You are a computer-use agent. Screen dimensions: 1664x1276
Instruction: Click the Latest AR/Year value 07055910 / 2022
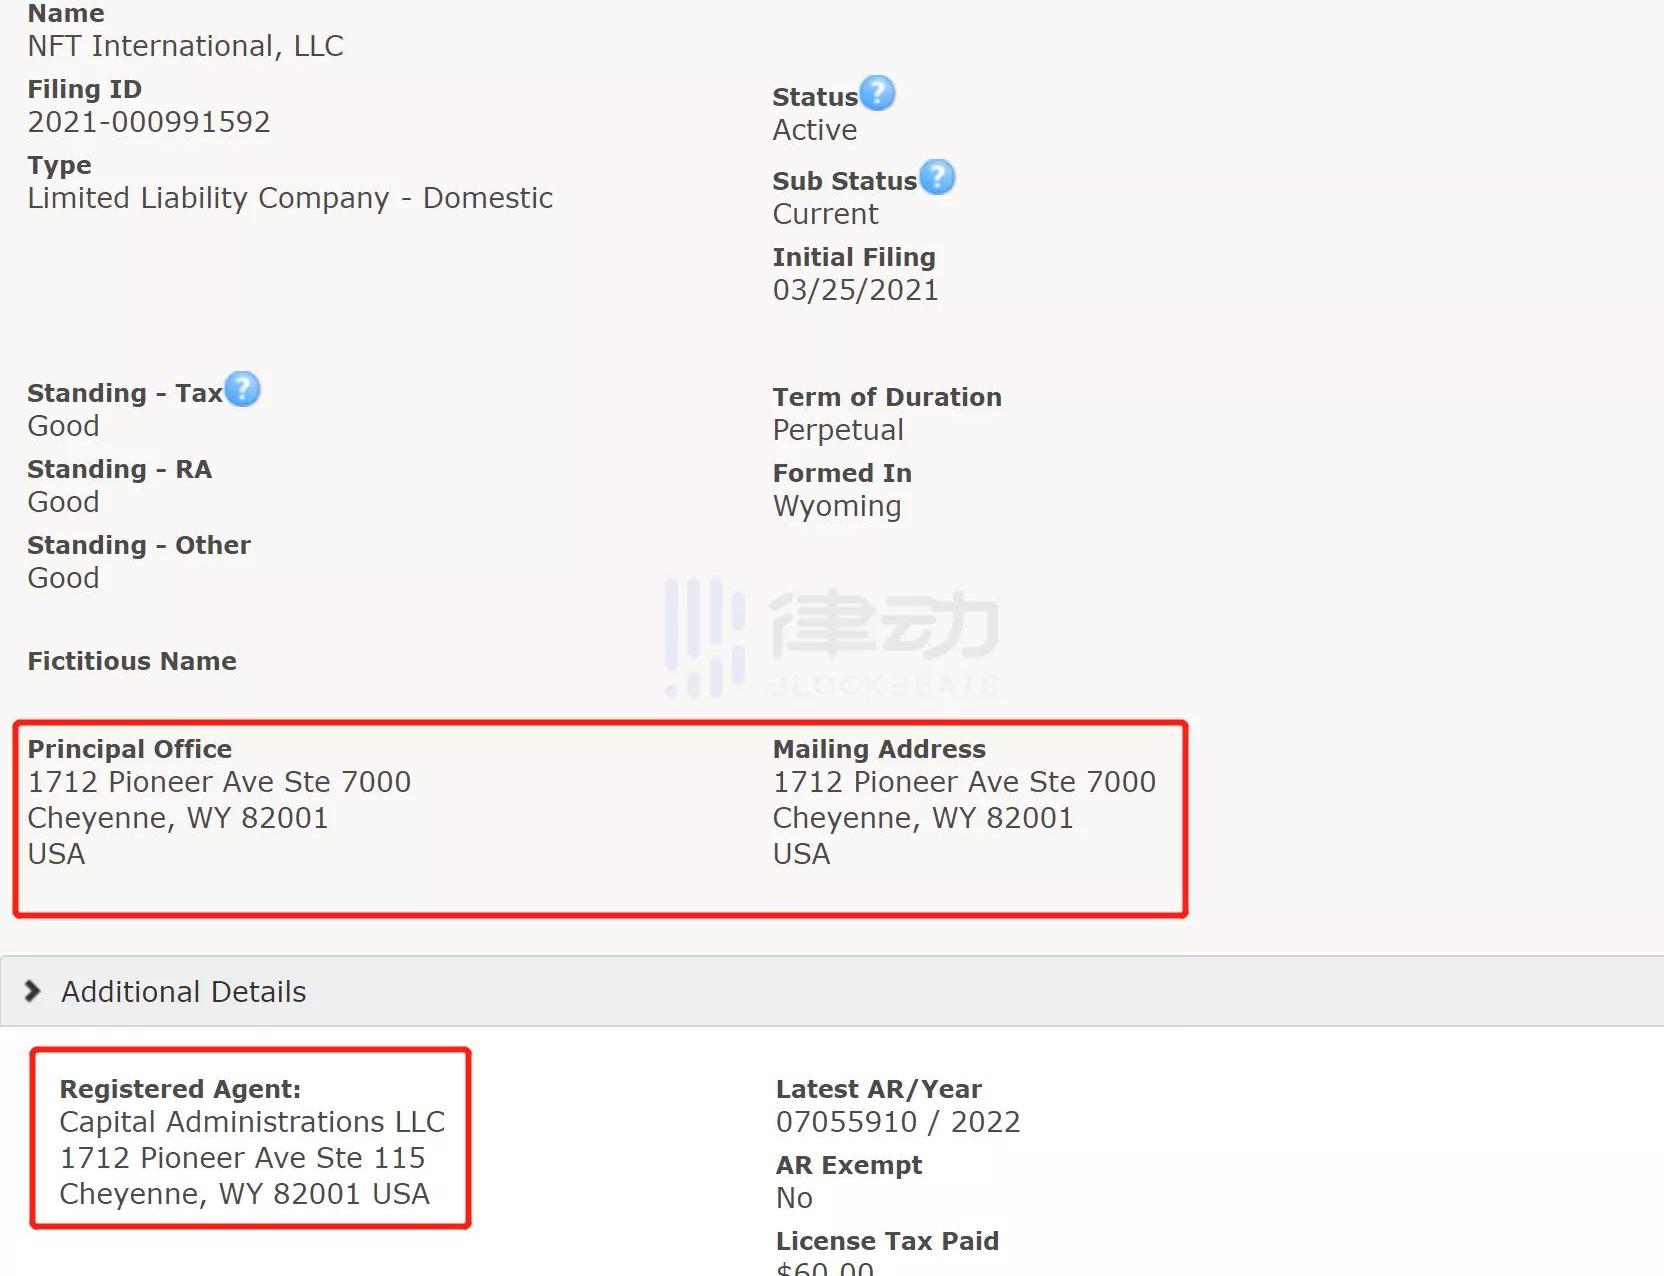pos(897,1122)
